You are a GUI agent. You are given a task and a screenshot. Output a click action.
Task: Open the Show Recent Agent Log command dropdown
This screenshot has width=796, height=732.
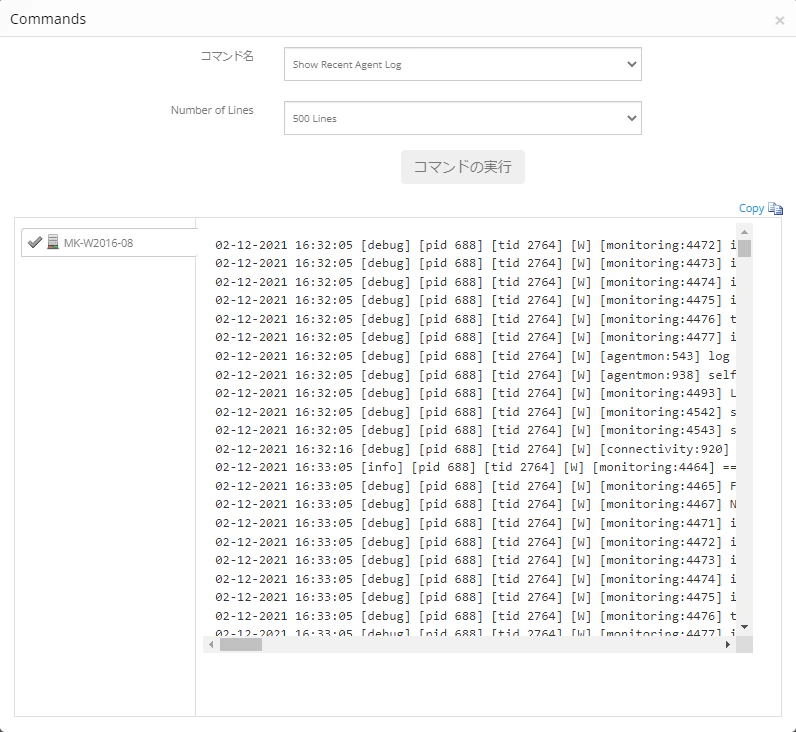pos(462,64)
